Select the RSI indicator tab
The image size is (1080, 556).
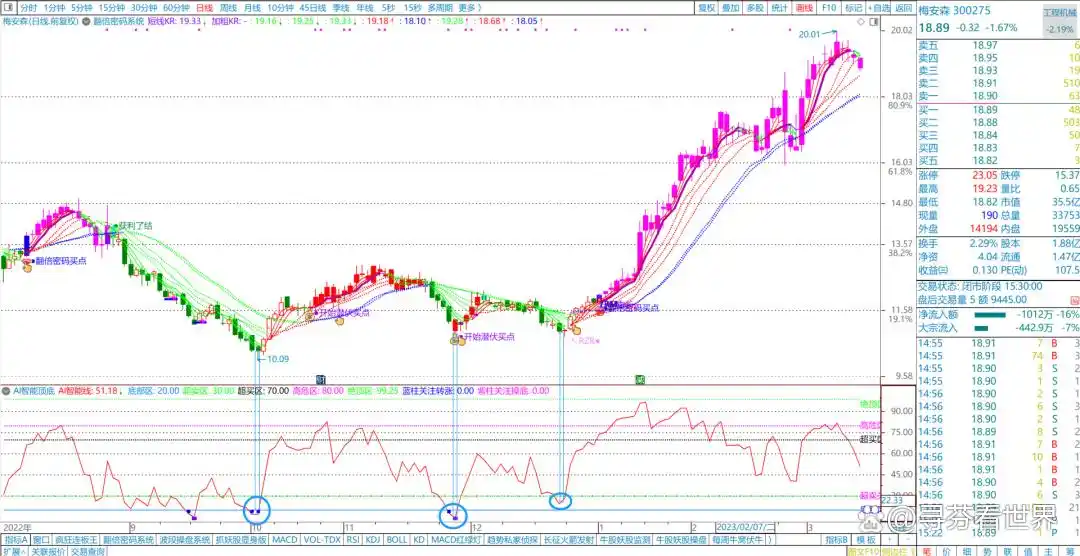point(353,539)
